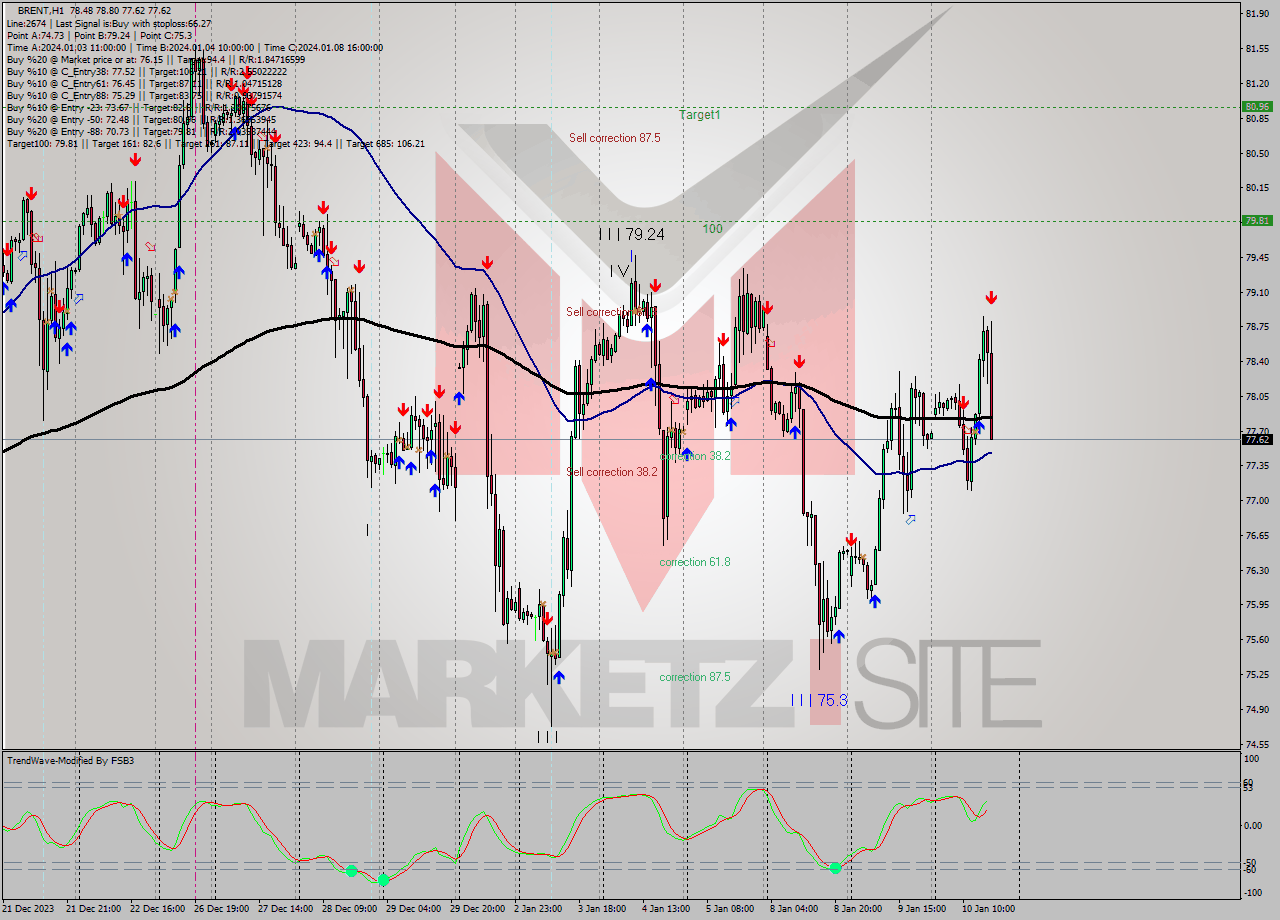Click the green 79.81 price tag on axis
Image resolution: width=1280 pixels, height=920 pixels.
(x=1257, y=221)
